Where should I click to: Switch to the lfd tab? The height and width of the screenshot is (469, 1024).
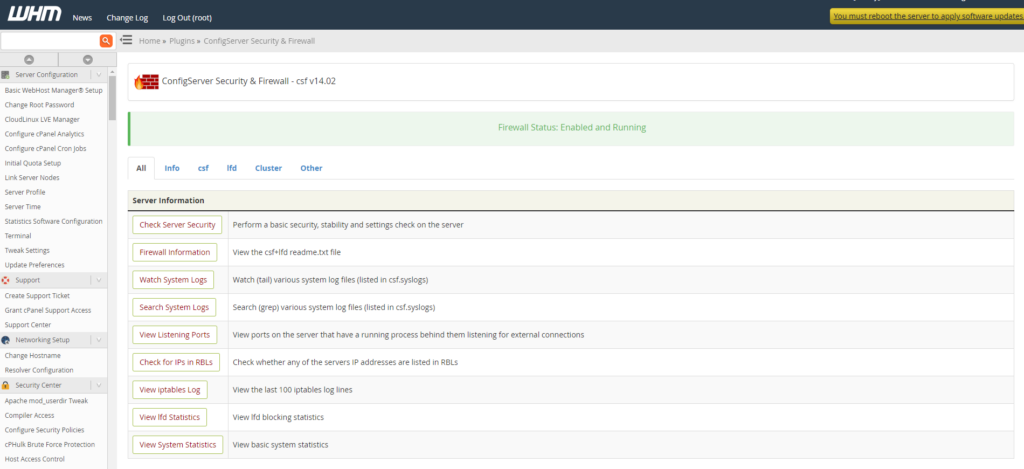[x=232, y=168]
